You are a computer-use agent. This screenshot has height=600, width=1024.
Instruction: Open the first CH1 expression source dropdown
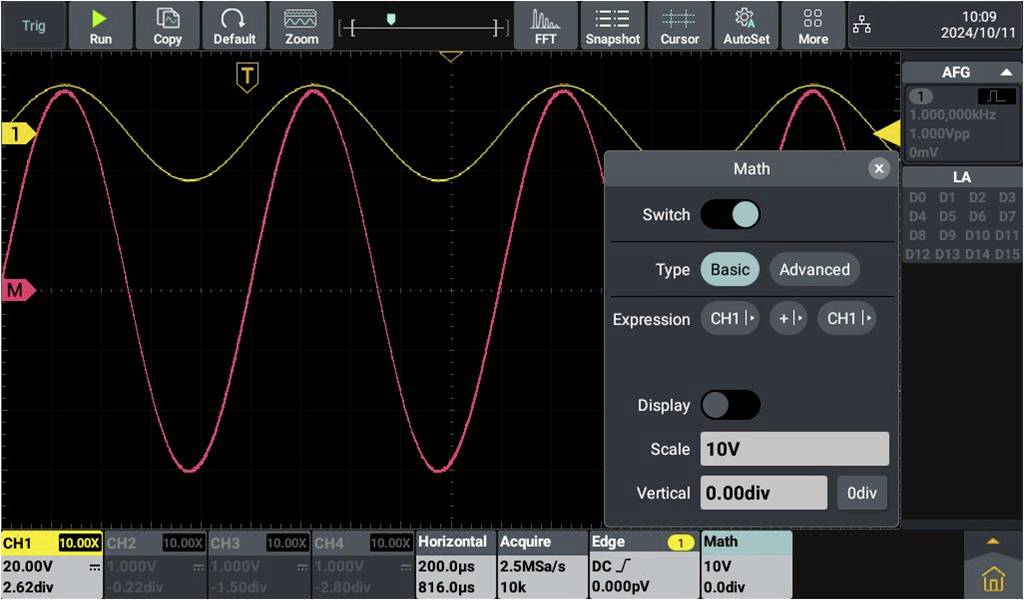[730, 318]
